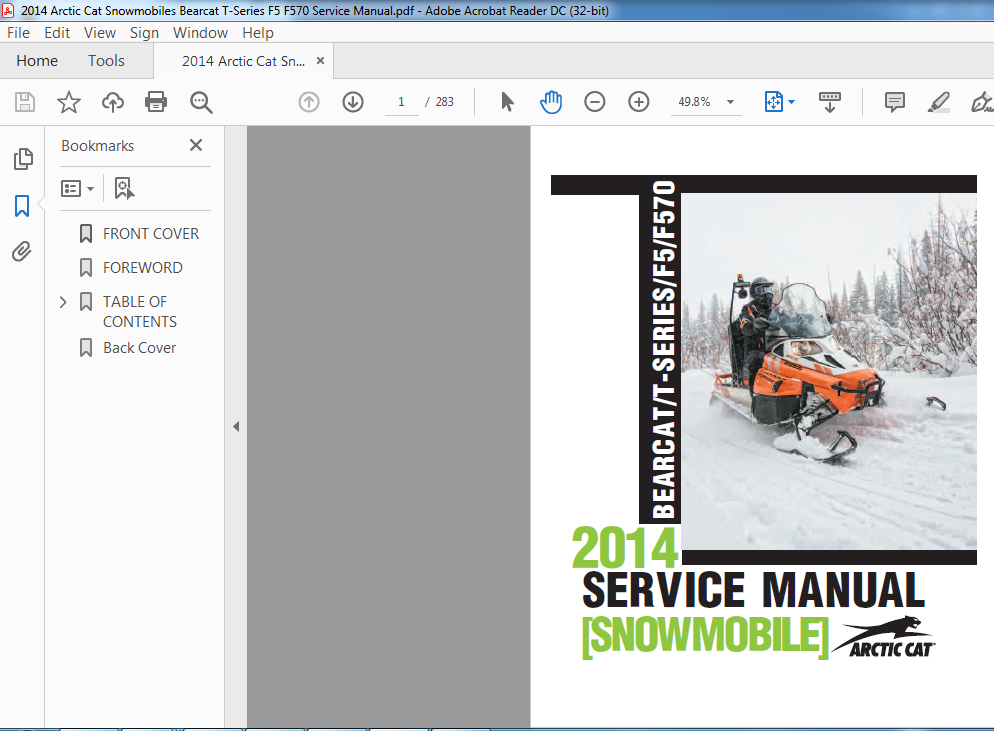Click the Save file icon
This screenshot has width=994, height=731.
click(x=25, y=102)
